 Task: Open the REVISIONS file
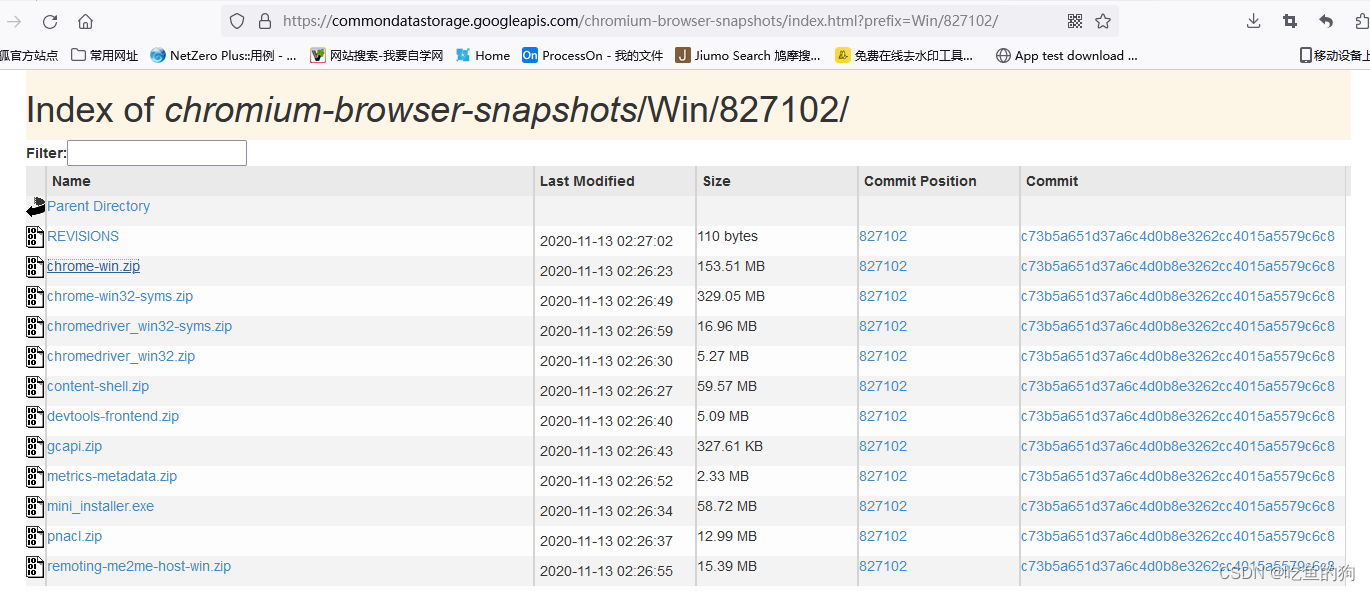click(x=83, y=236)
